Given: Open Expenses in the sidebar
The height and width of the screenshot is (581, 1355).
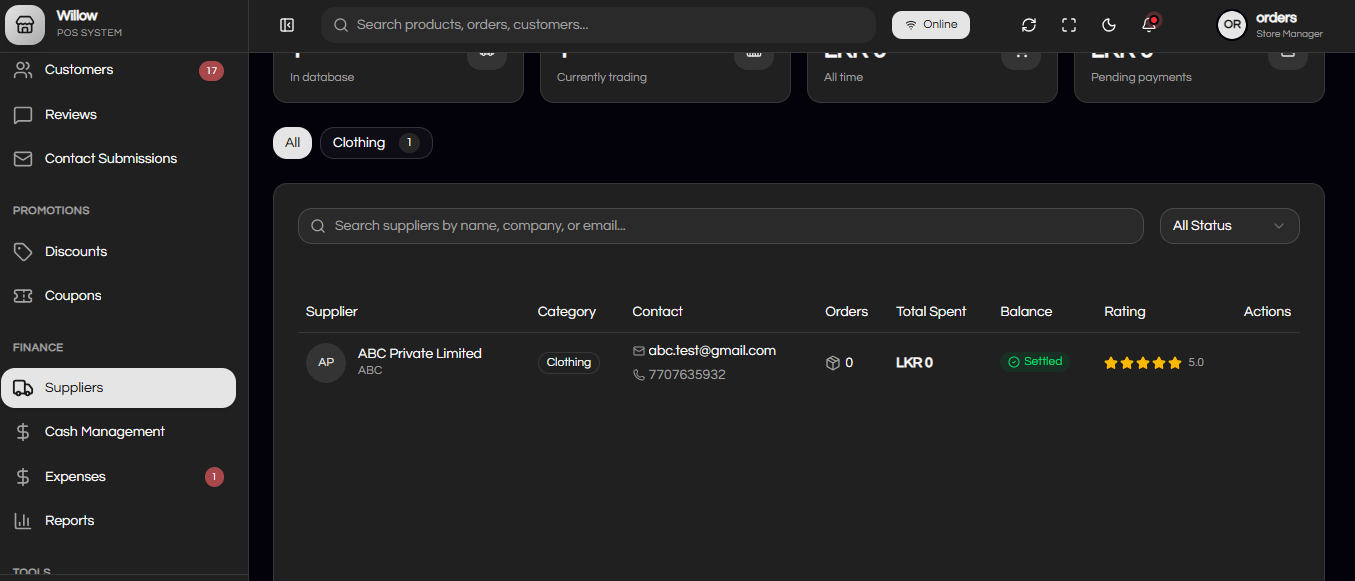Looking at the screenshot, I should (x=118, y=477).
